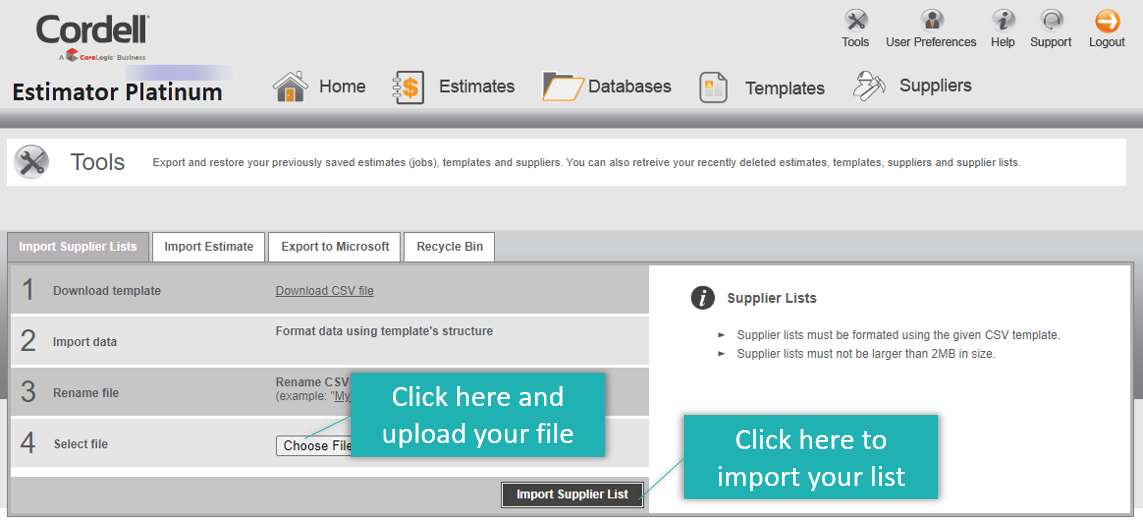1143x520 pixels.
Task: Open the Templates navigation item
Action: coord(785,88)
